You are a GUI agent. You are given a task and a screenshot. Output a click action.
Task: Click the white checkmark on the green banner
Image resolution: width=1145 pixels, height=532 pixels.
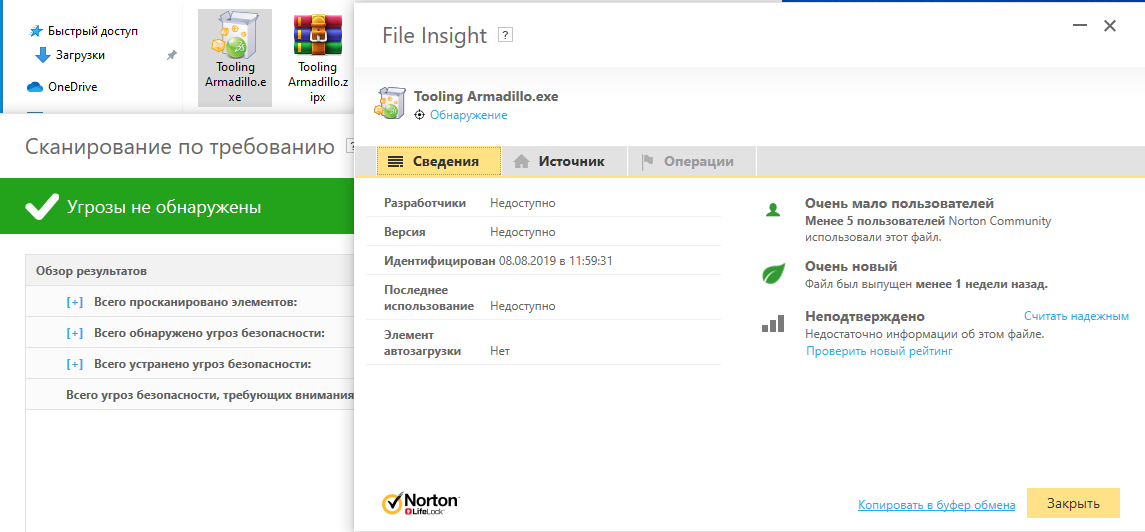(x=41, y=207)
